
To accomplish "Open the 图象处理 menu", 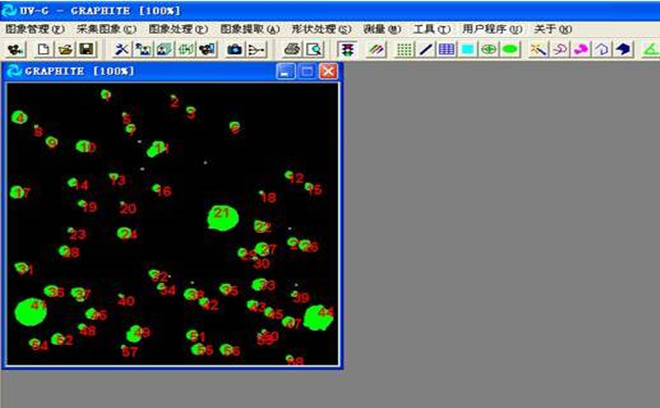I will point(178,29).
